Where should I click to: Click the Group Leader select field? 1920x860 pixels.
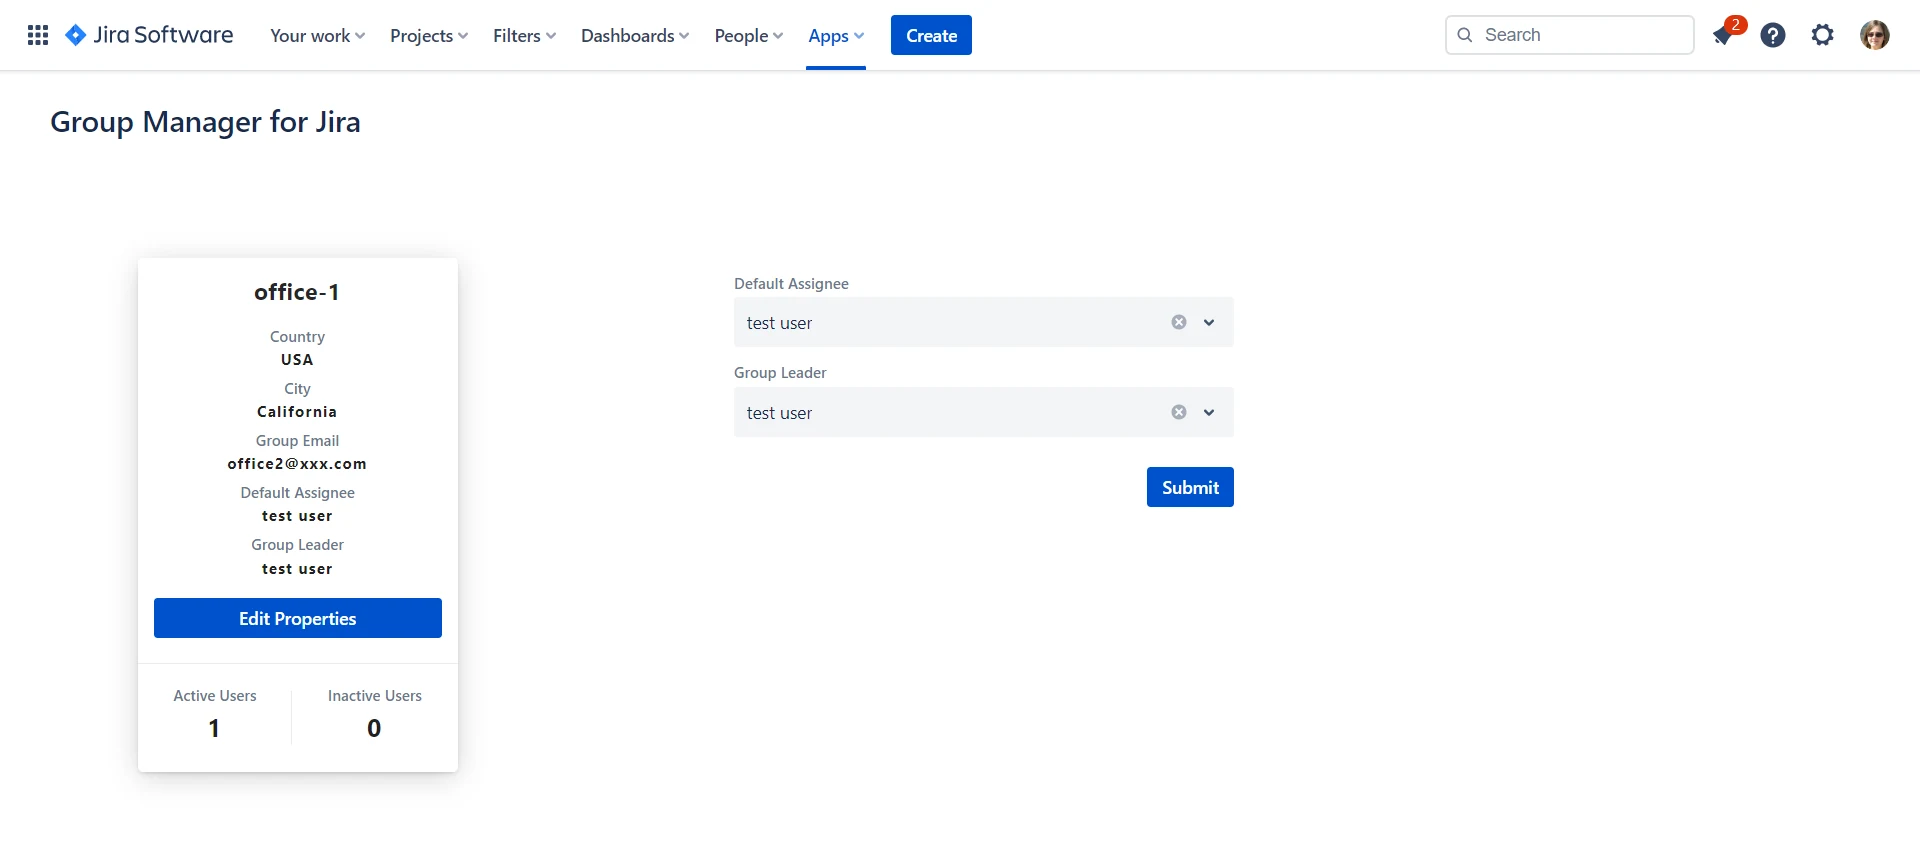click(984, 412)
